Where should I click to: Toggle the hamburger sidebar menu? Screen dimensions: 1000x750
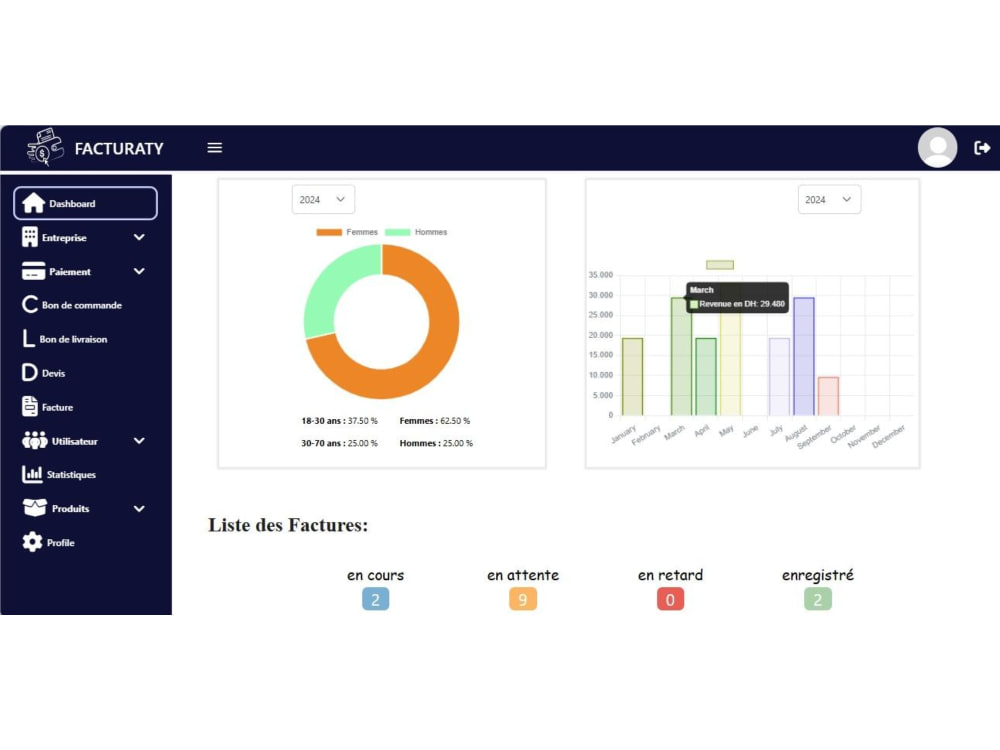pyautogui.click(x=215, y=148)
